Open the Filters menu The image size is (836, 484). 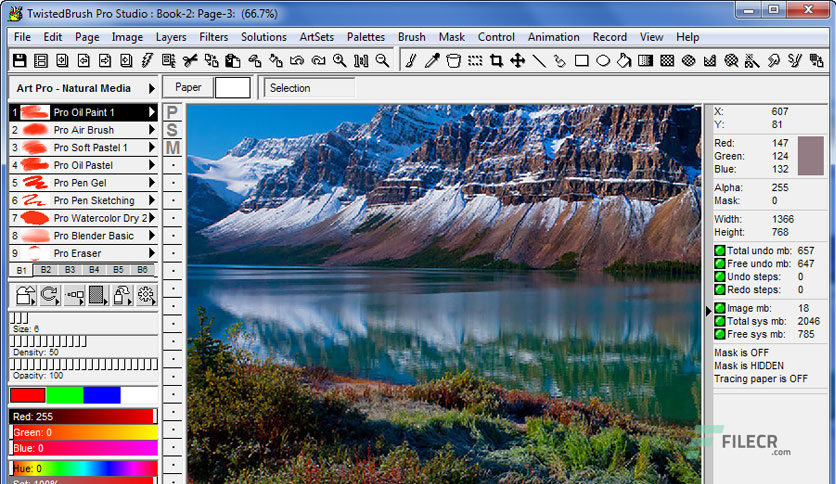coord(213,37)
